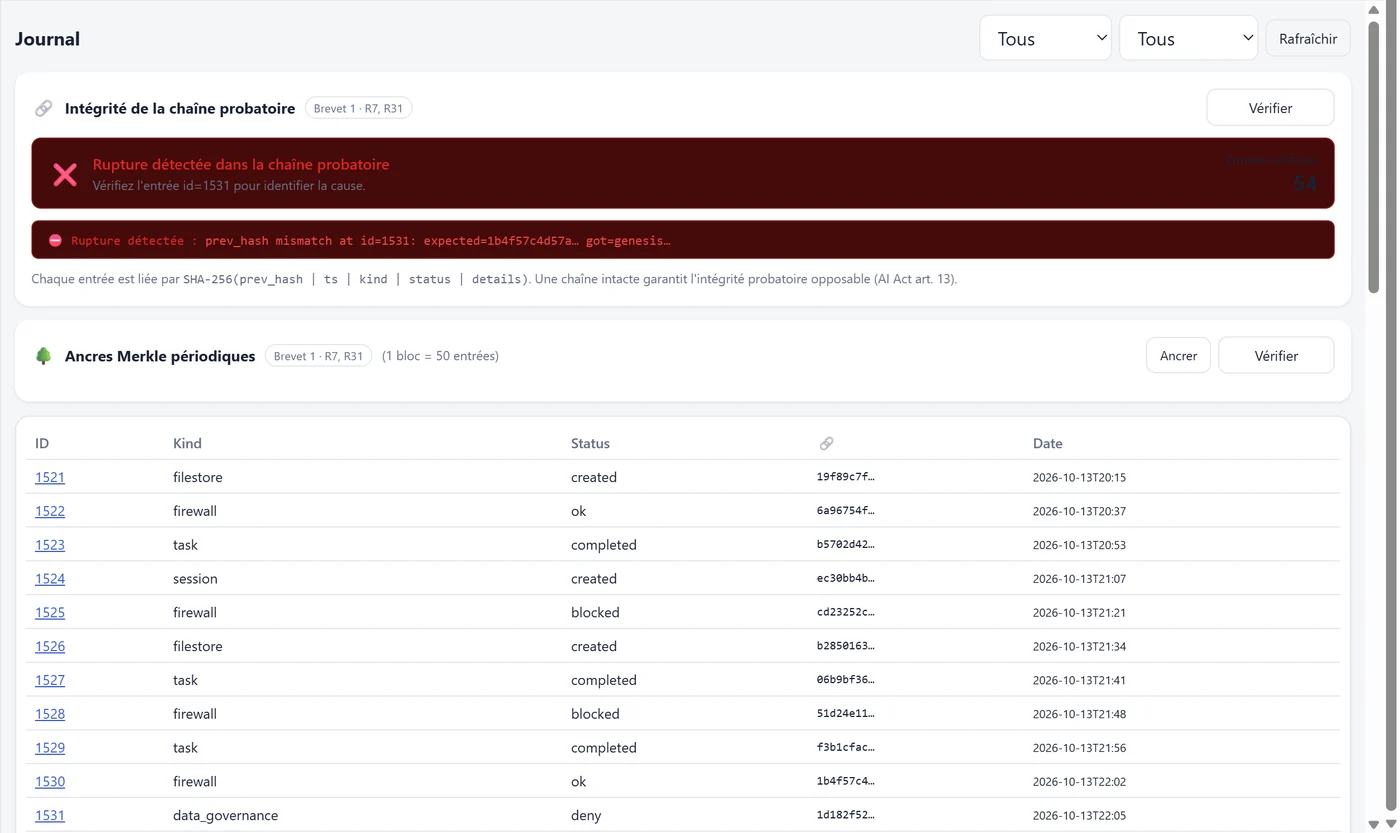The height and width of the screenshot is (833, 1400).
Task: Click the Status column header
Action: (x=590, y=443)
